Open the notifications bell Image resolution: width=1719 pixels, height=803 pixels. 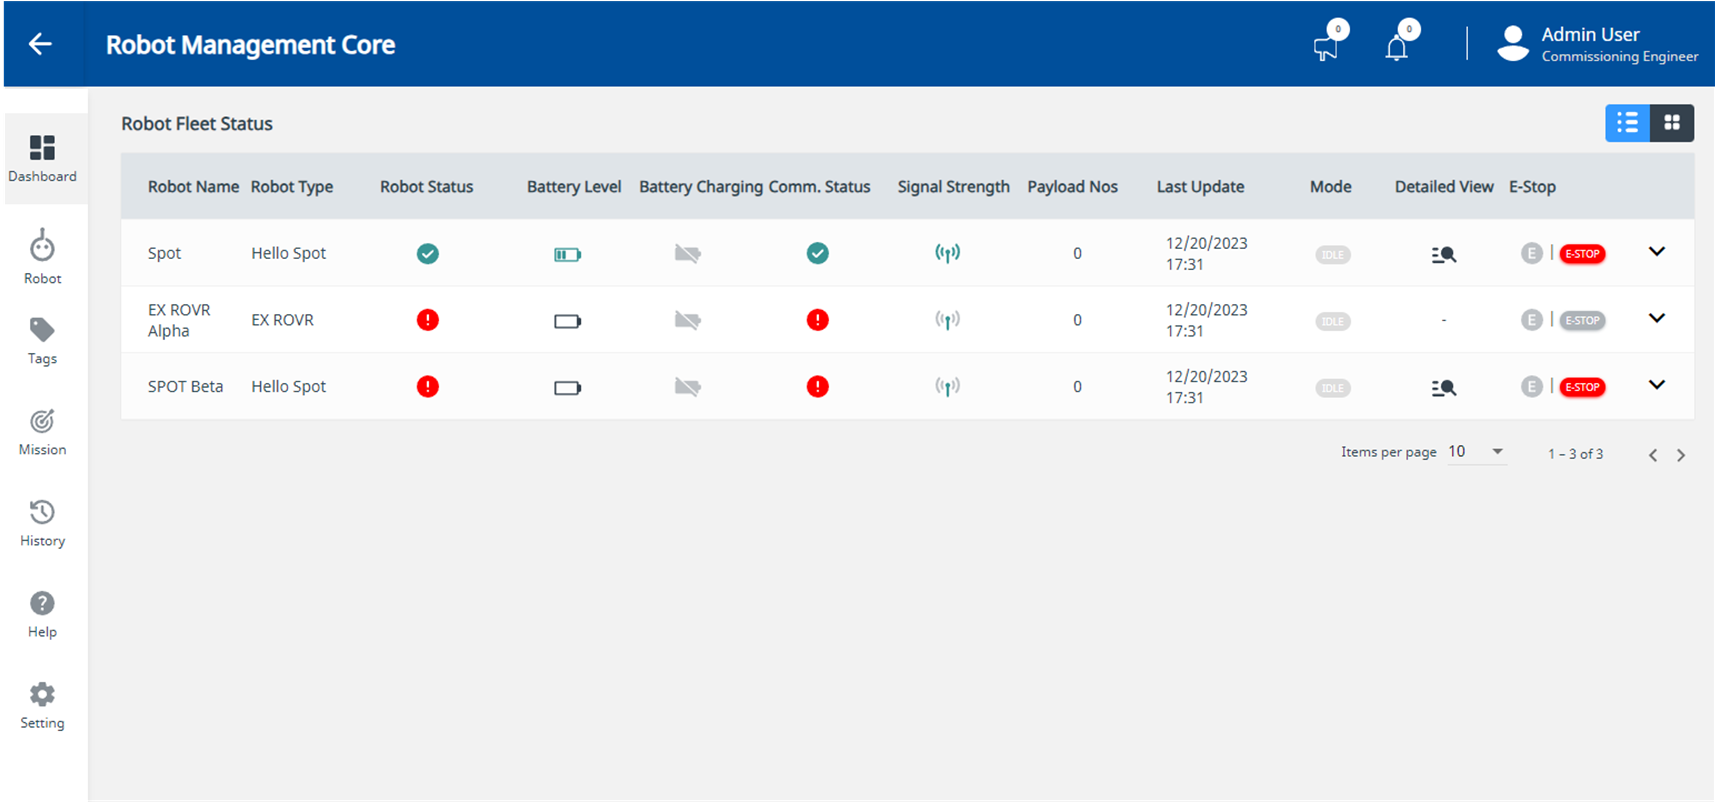pyautogui.click(x=1396, y=47)
